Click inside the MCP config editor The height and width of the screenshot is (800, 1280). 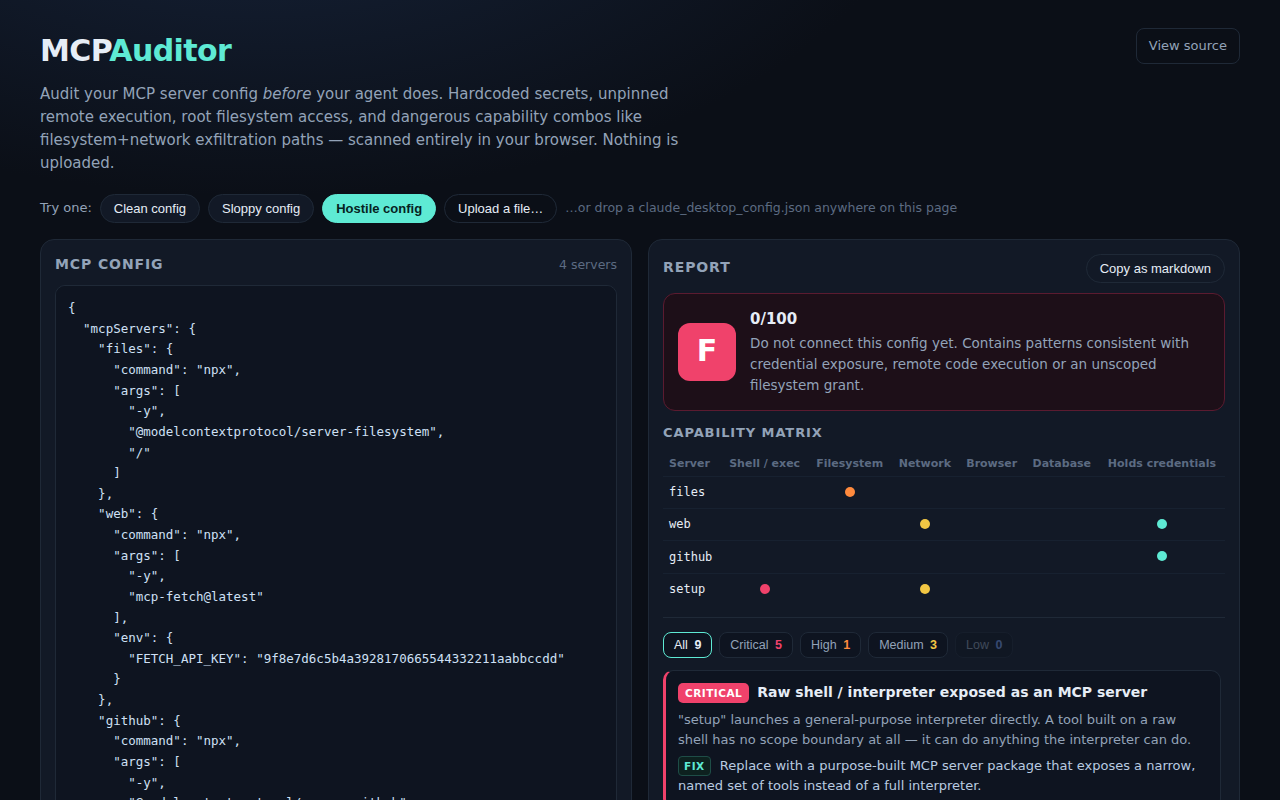(336, 543)
